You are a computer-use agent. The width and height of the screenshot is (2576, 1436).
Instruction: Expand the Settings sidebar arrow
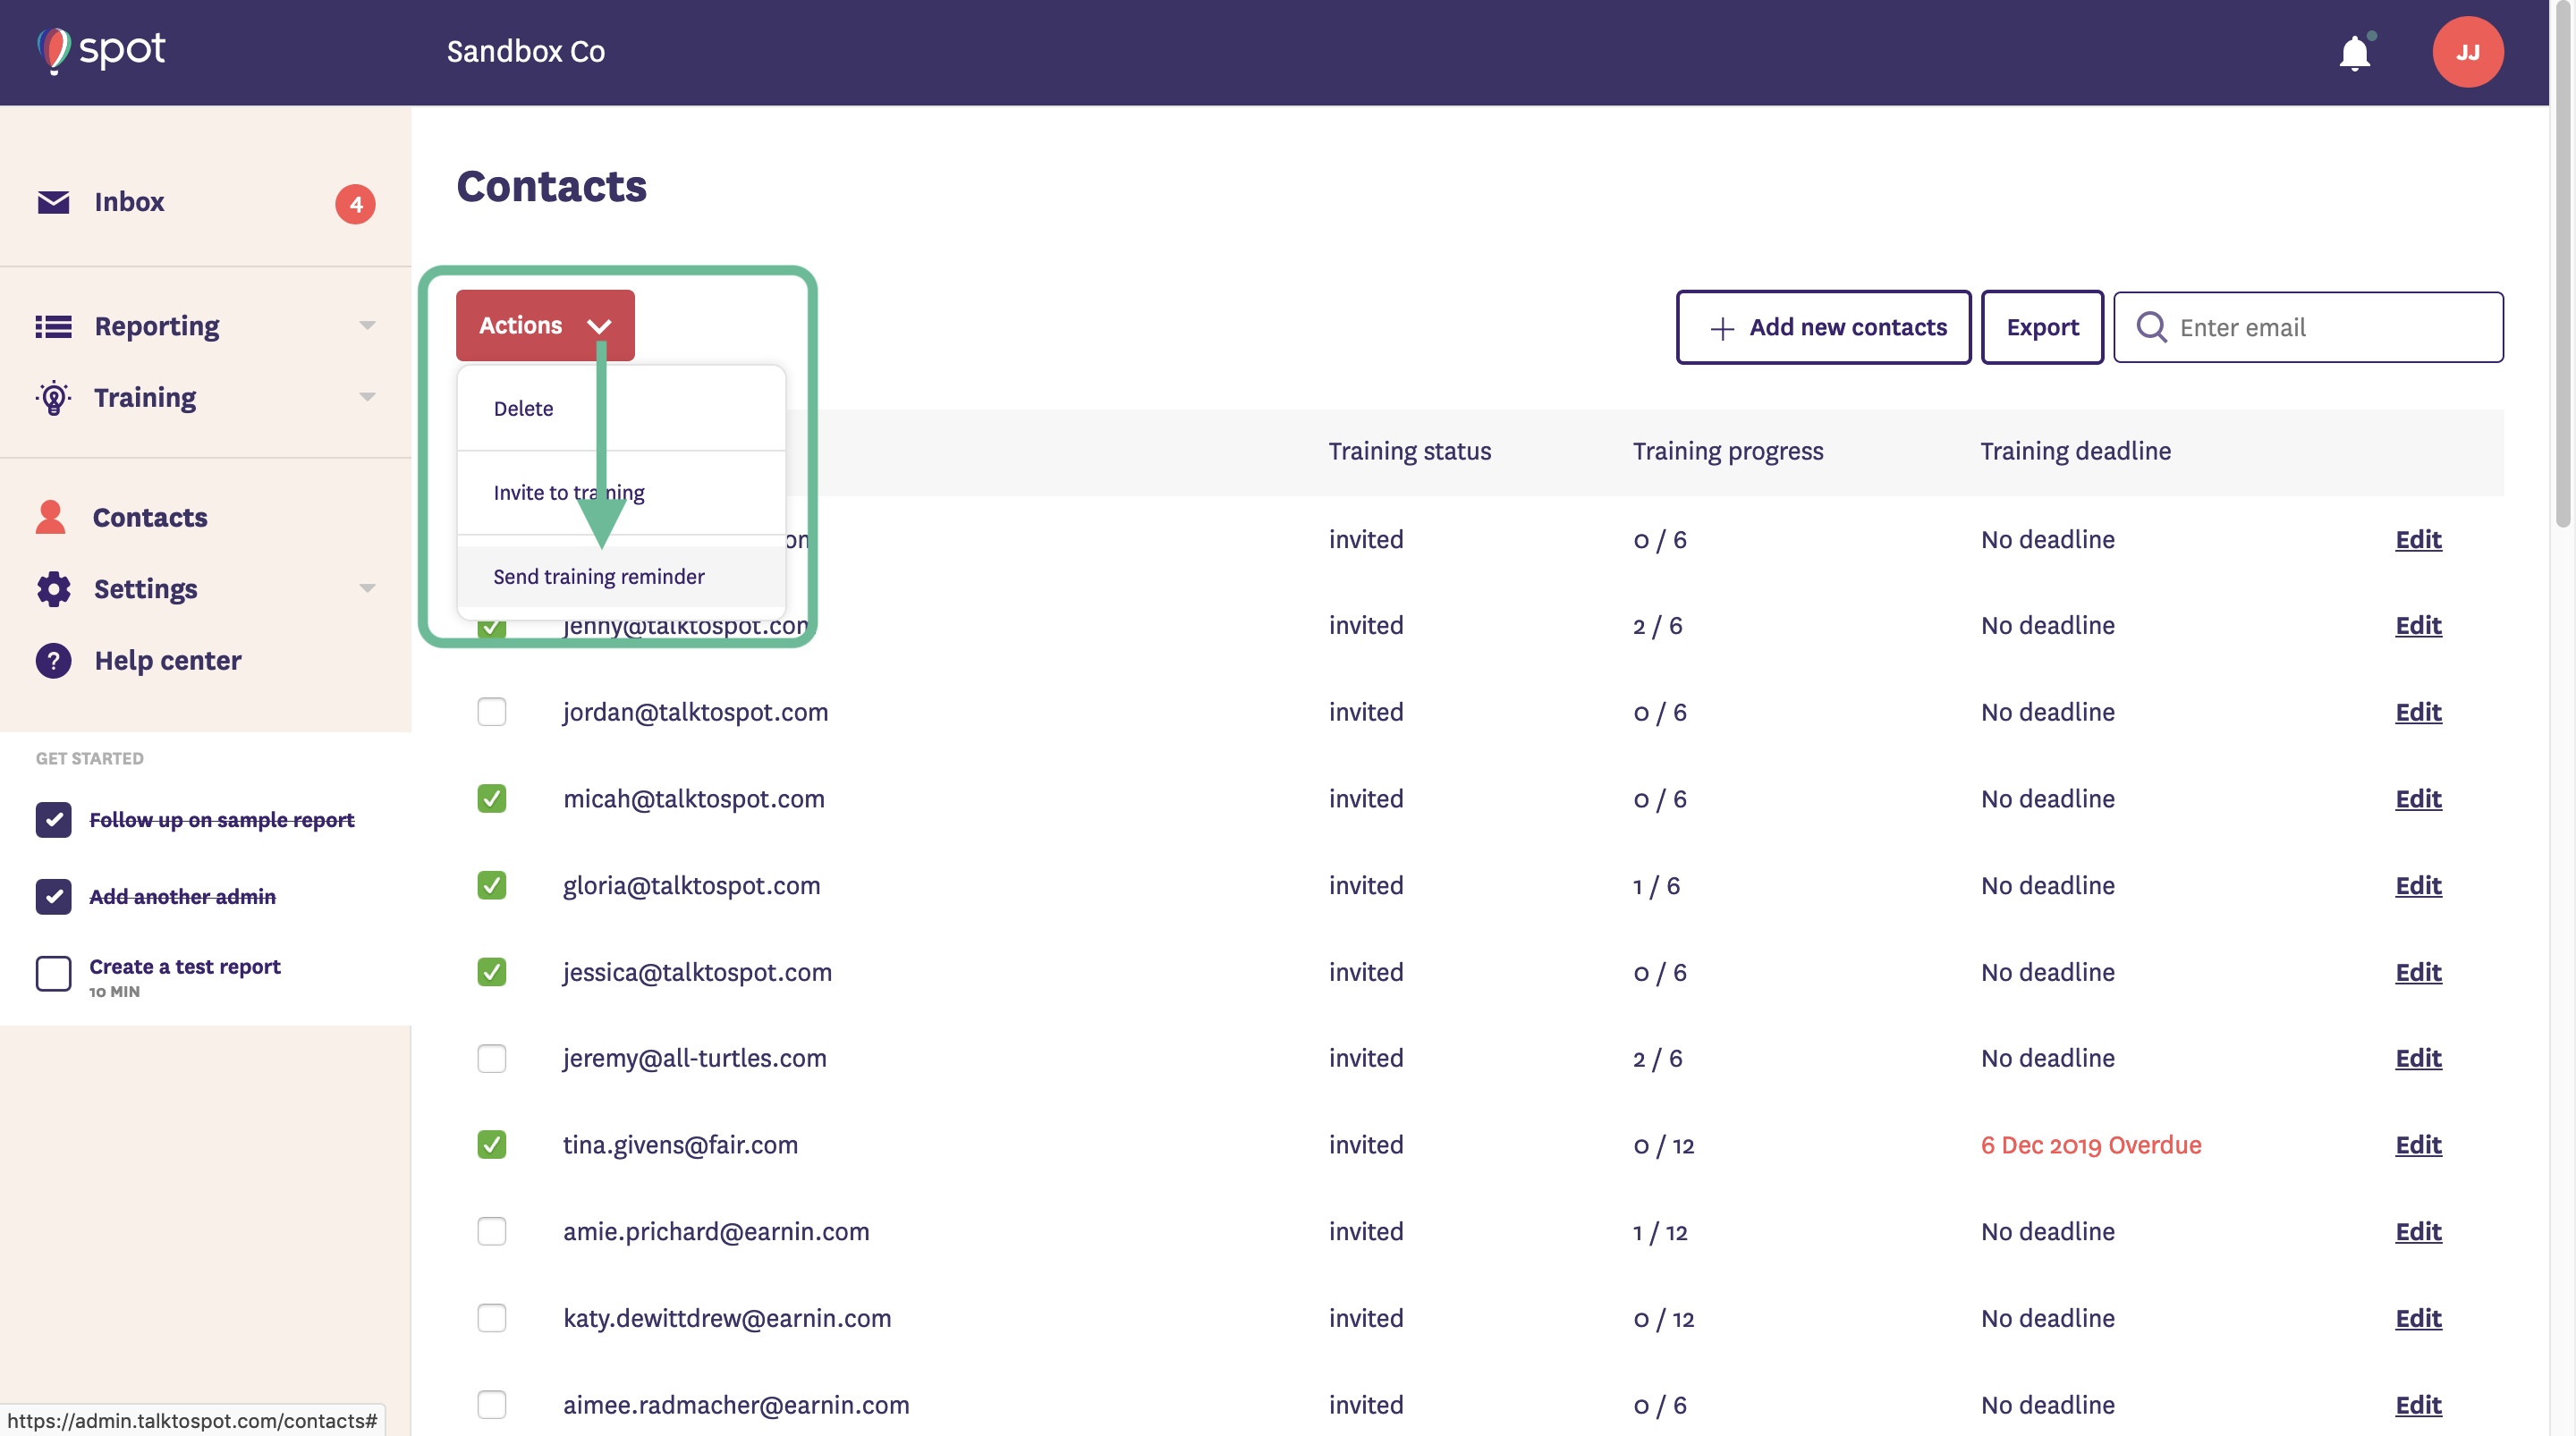[x=367, y=589]
